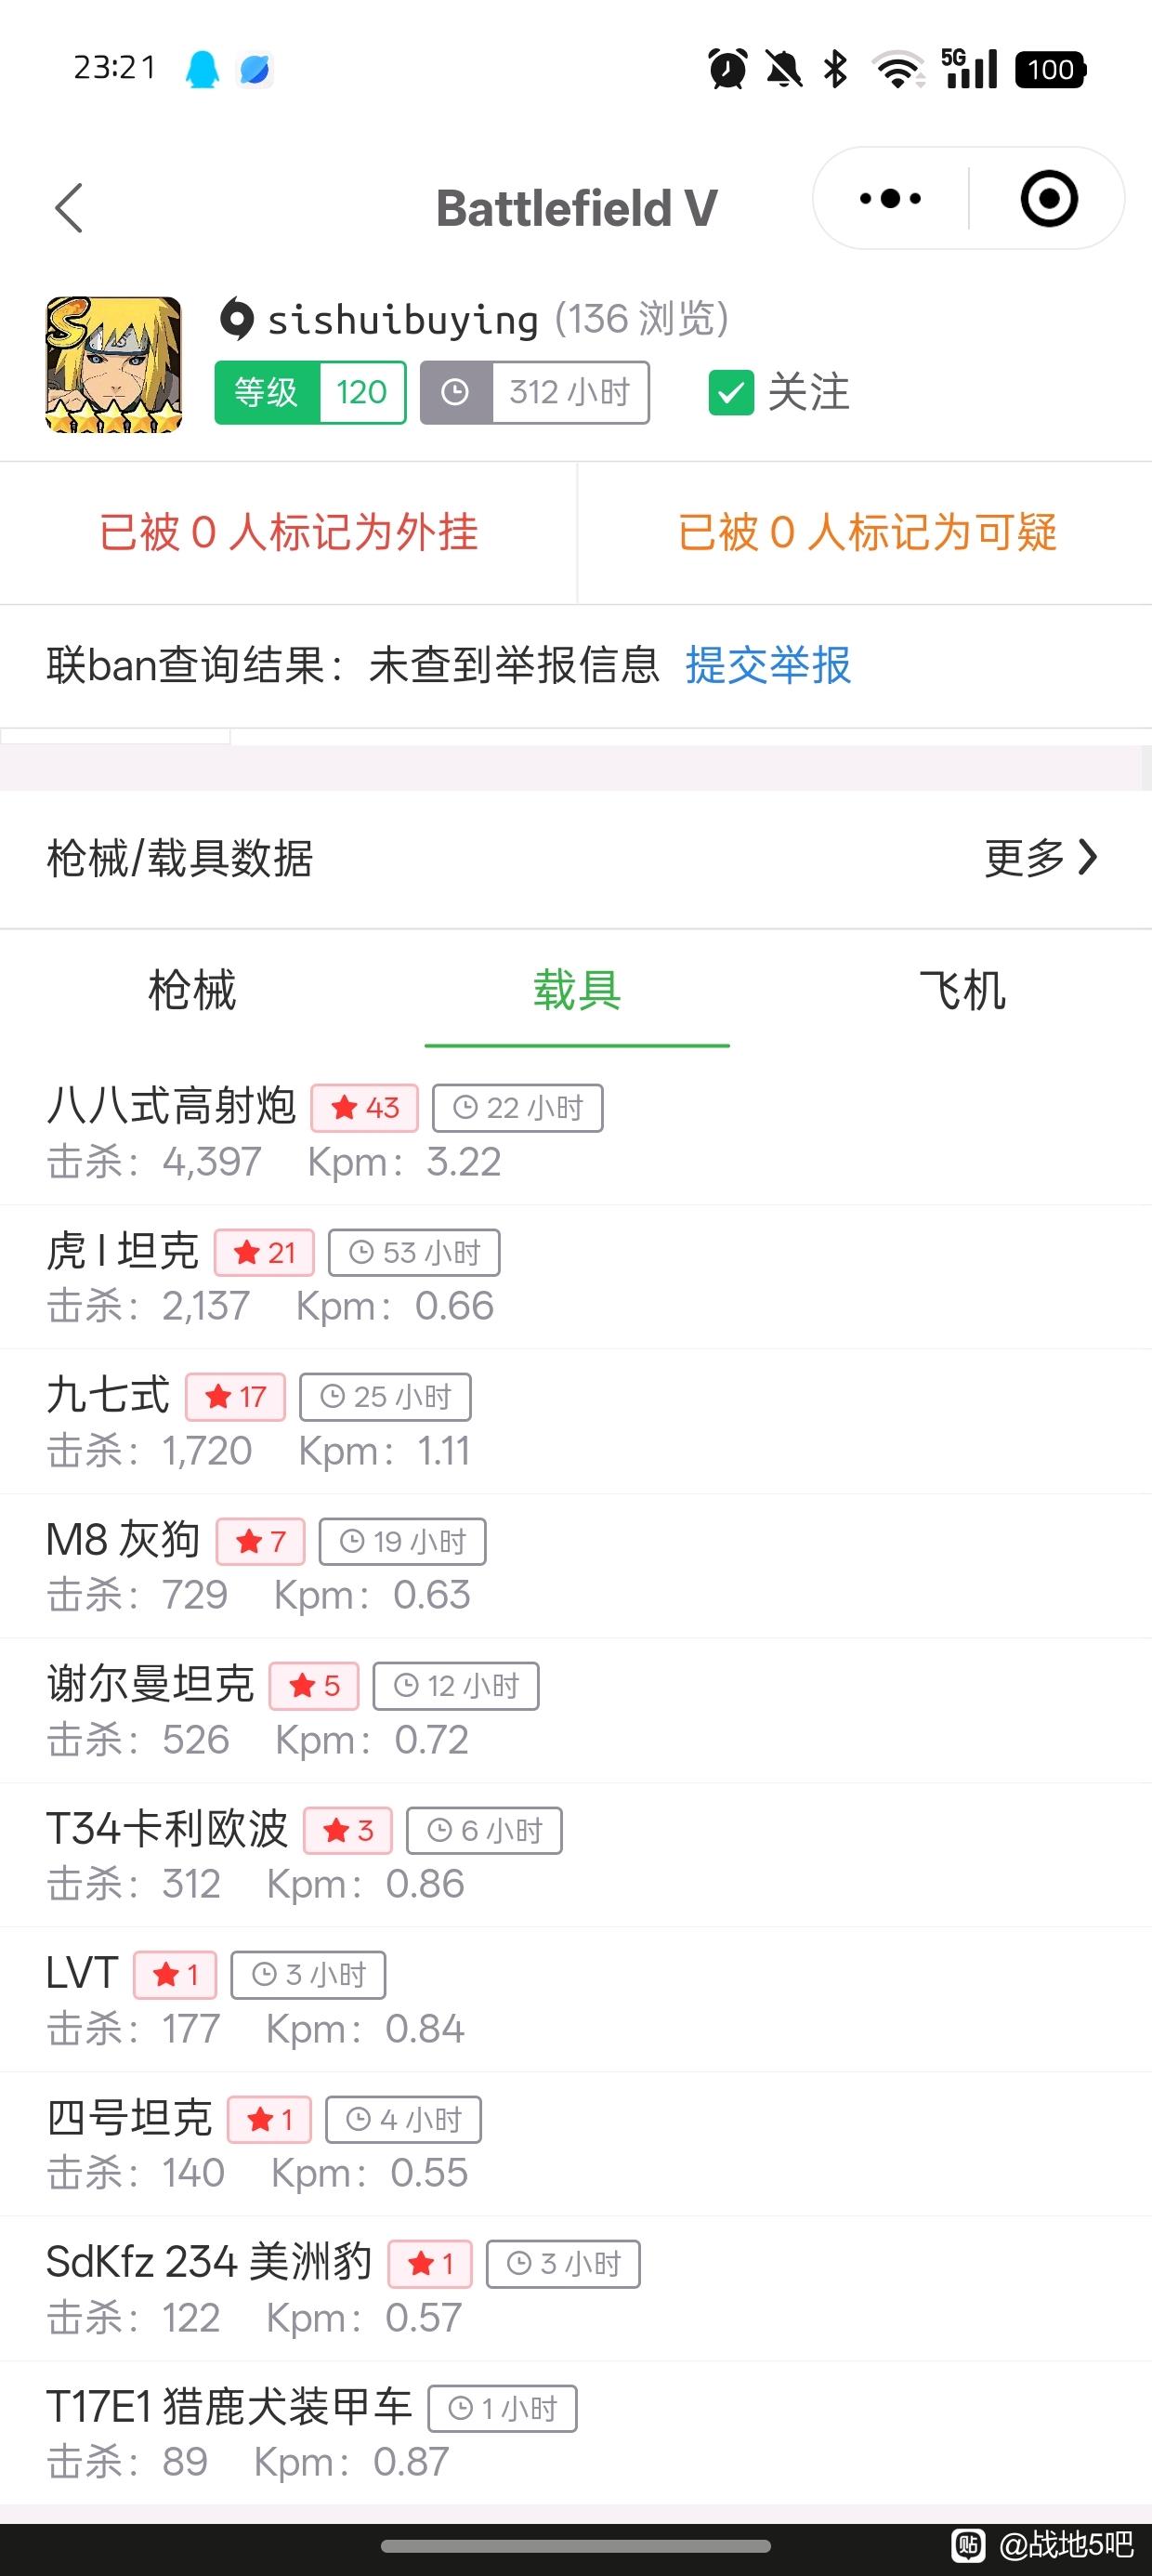Switch to the 枪械 tab
The image size is (1152, 2576).
tap(192, 990)
